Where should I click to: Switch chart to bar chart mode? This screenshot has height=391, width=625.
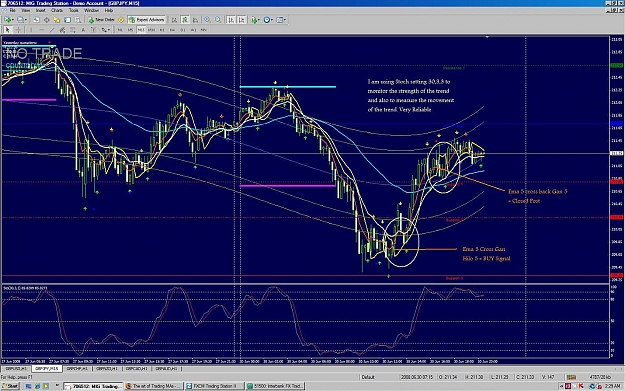coord(175,20)
